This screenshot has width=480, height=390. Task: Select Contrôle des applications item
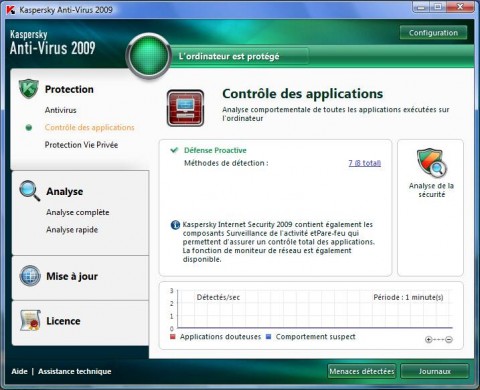[x=89, y=127]
